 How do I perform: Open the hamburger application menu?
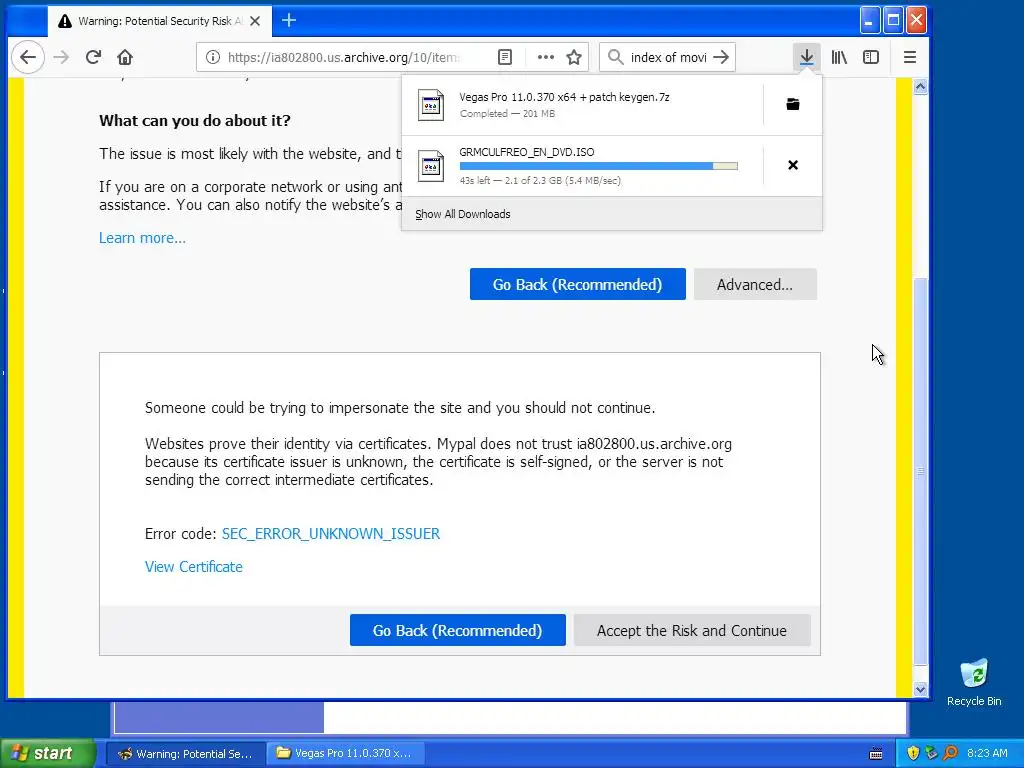tap(910, 57)
